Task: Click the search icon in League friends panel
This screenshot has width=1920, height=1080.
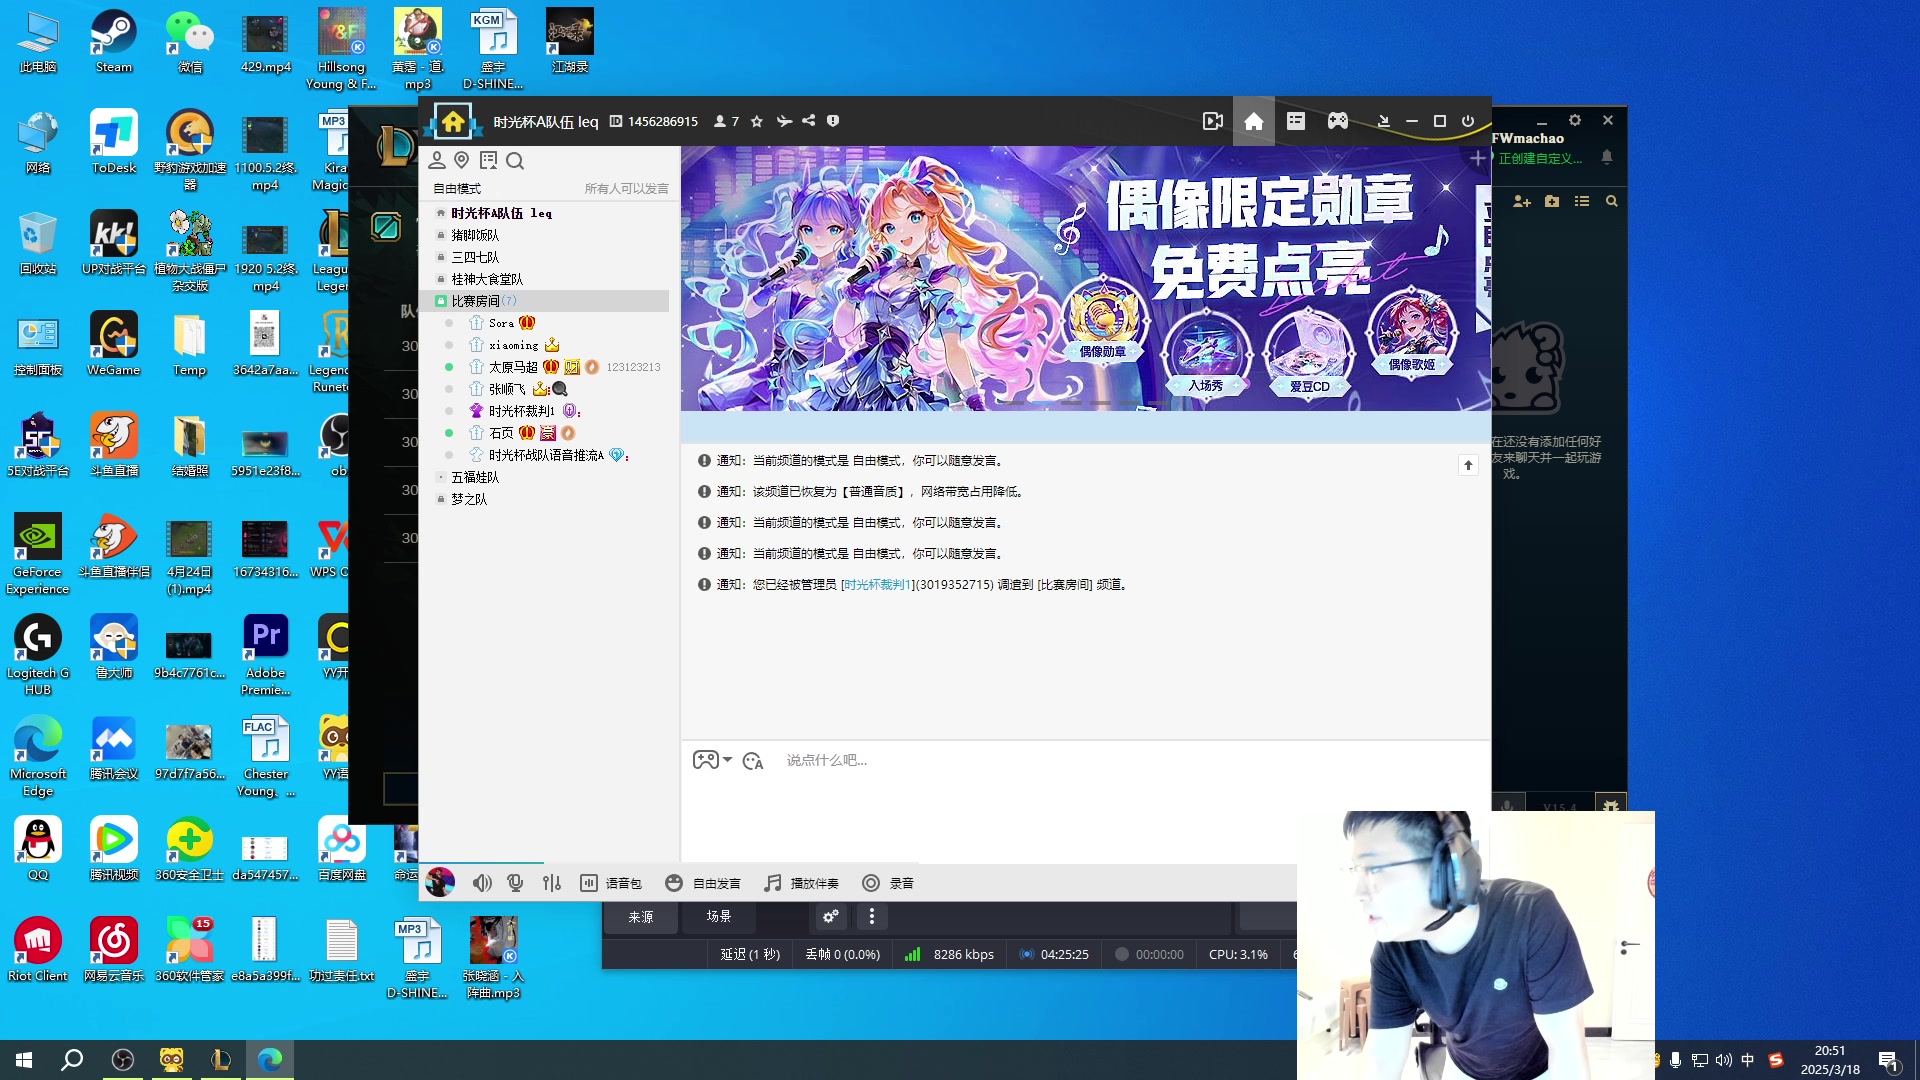Action: [x=1611, y=201]
